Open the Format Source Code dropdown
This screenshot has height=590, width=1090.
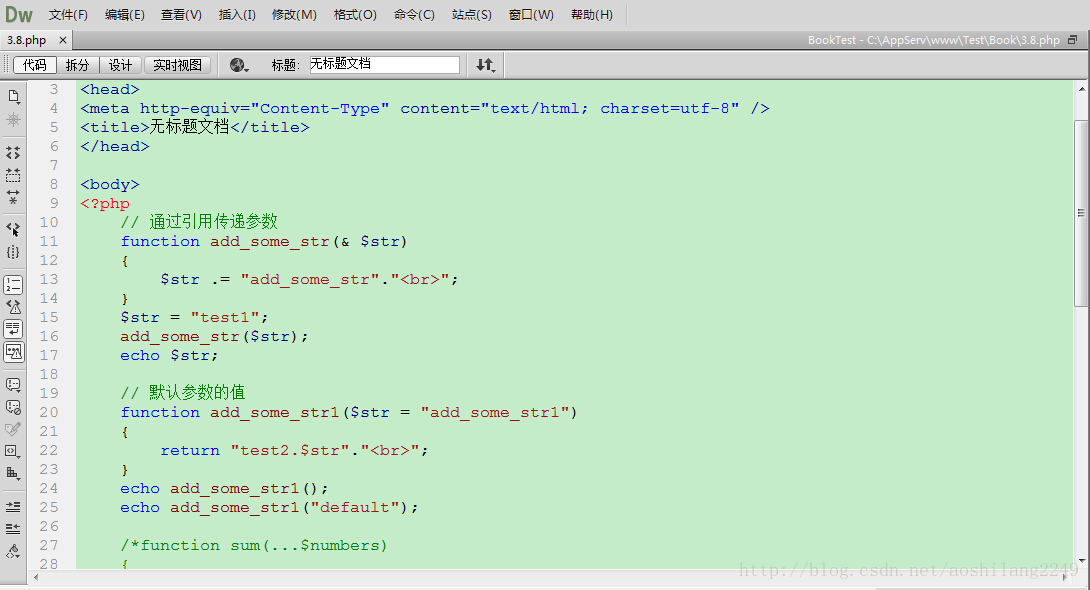13,552
